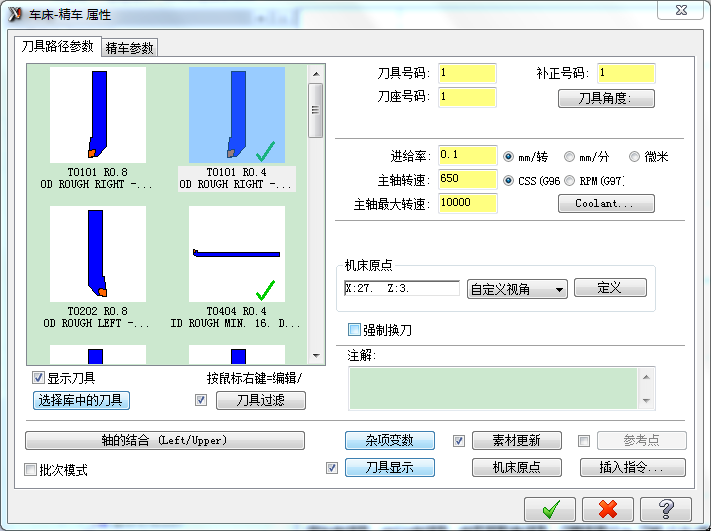Click 轴的结合 (Left/Upper) button
This screenshot has height=531, width=711.
pyautogui.click(x=165, y=440)
